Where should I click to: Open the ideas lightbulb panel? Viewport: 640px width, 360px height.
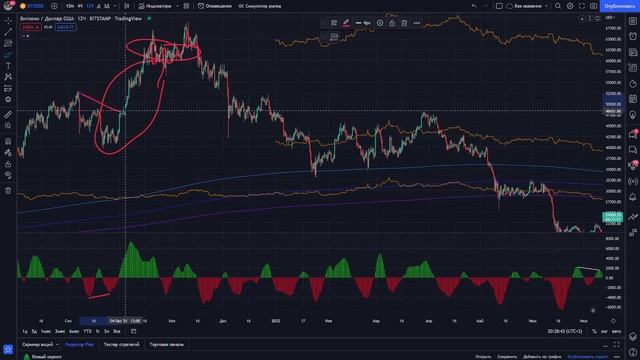tap(633, 115)
